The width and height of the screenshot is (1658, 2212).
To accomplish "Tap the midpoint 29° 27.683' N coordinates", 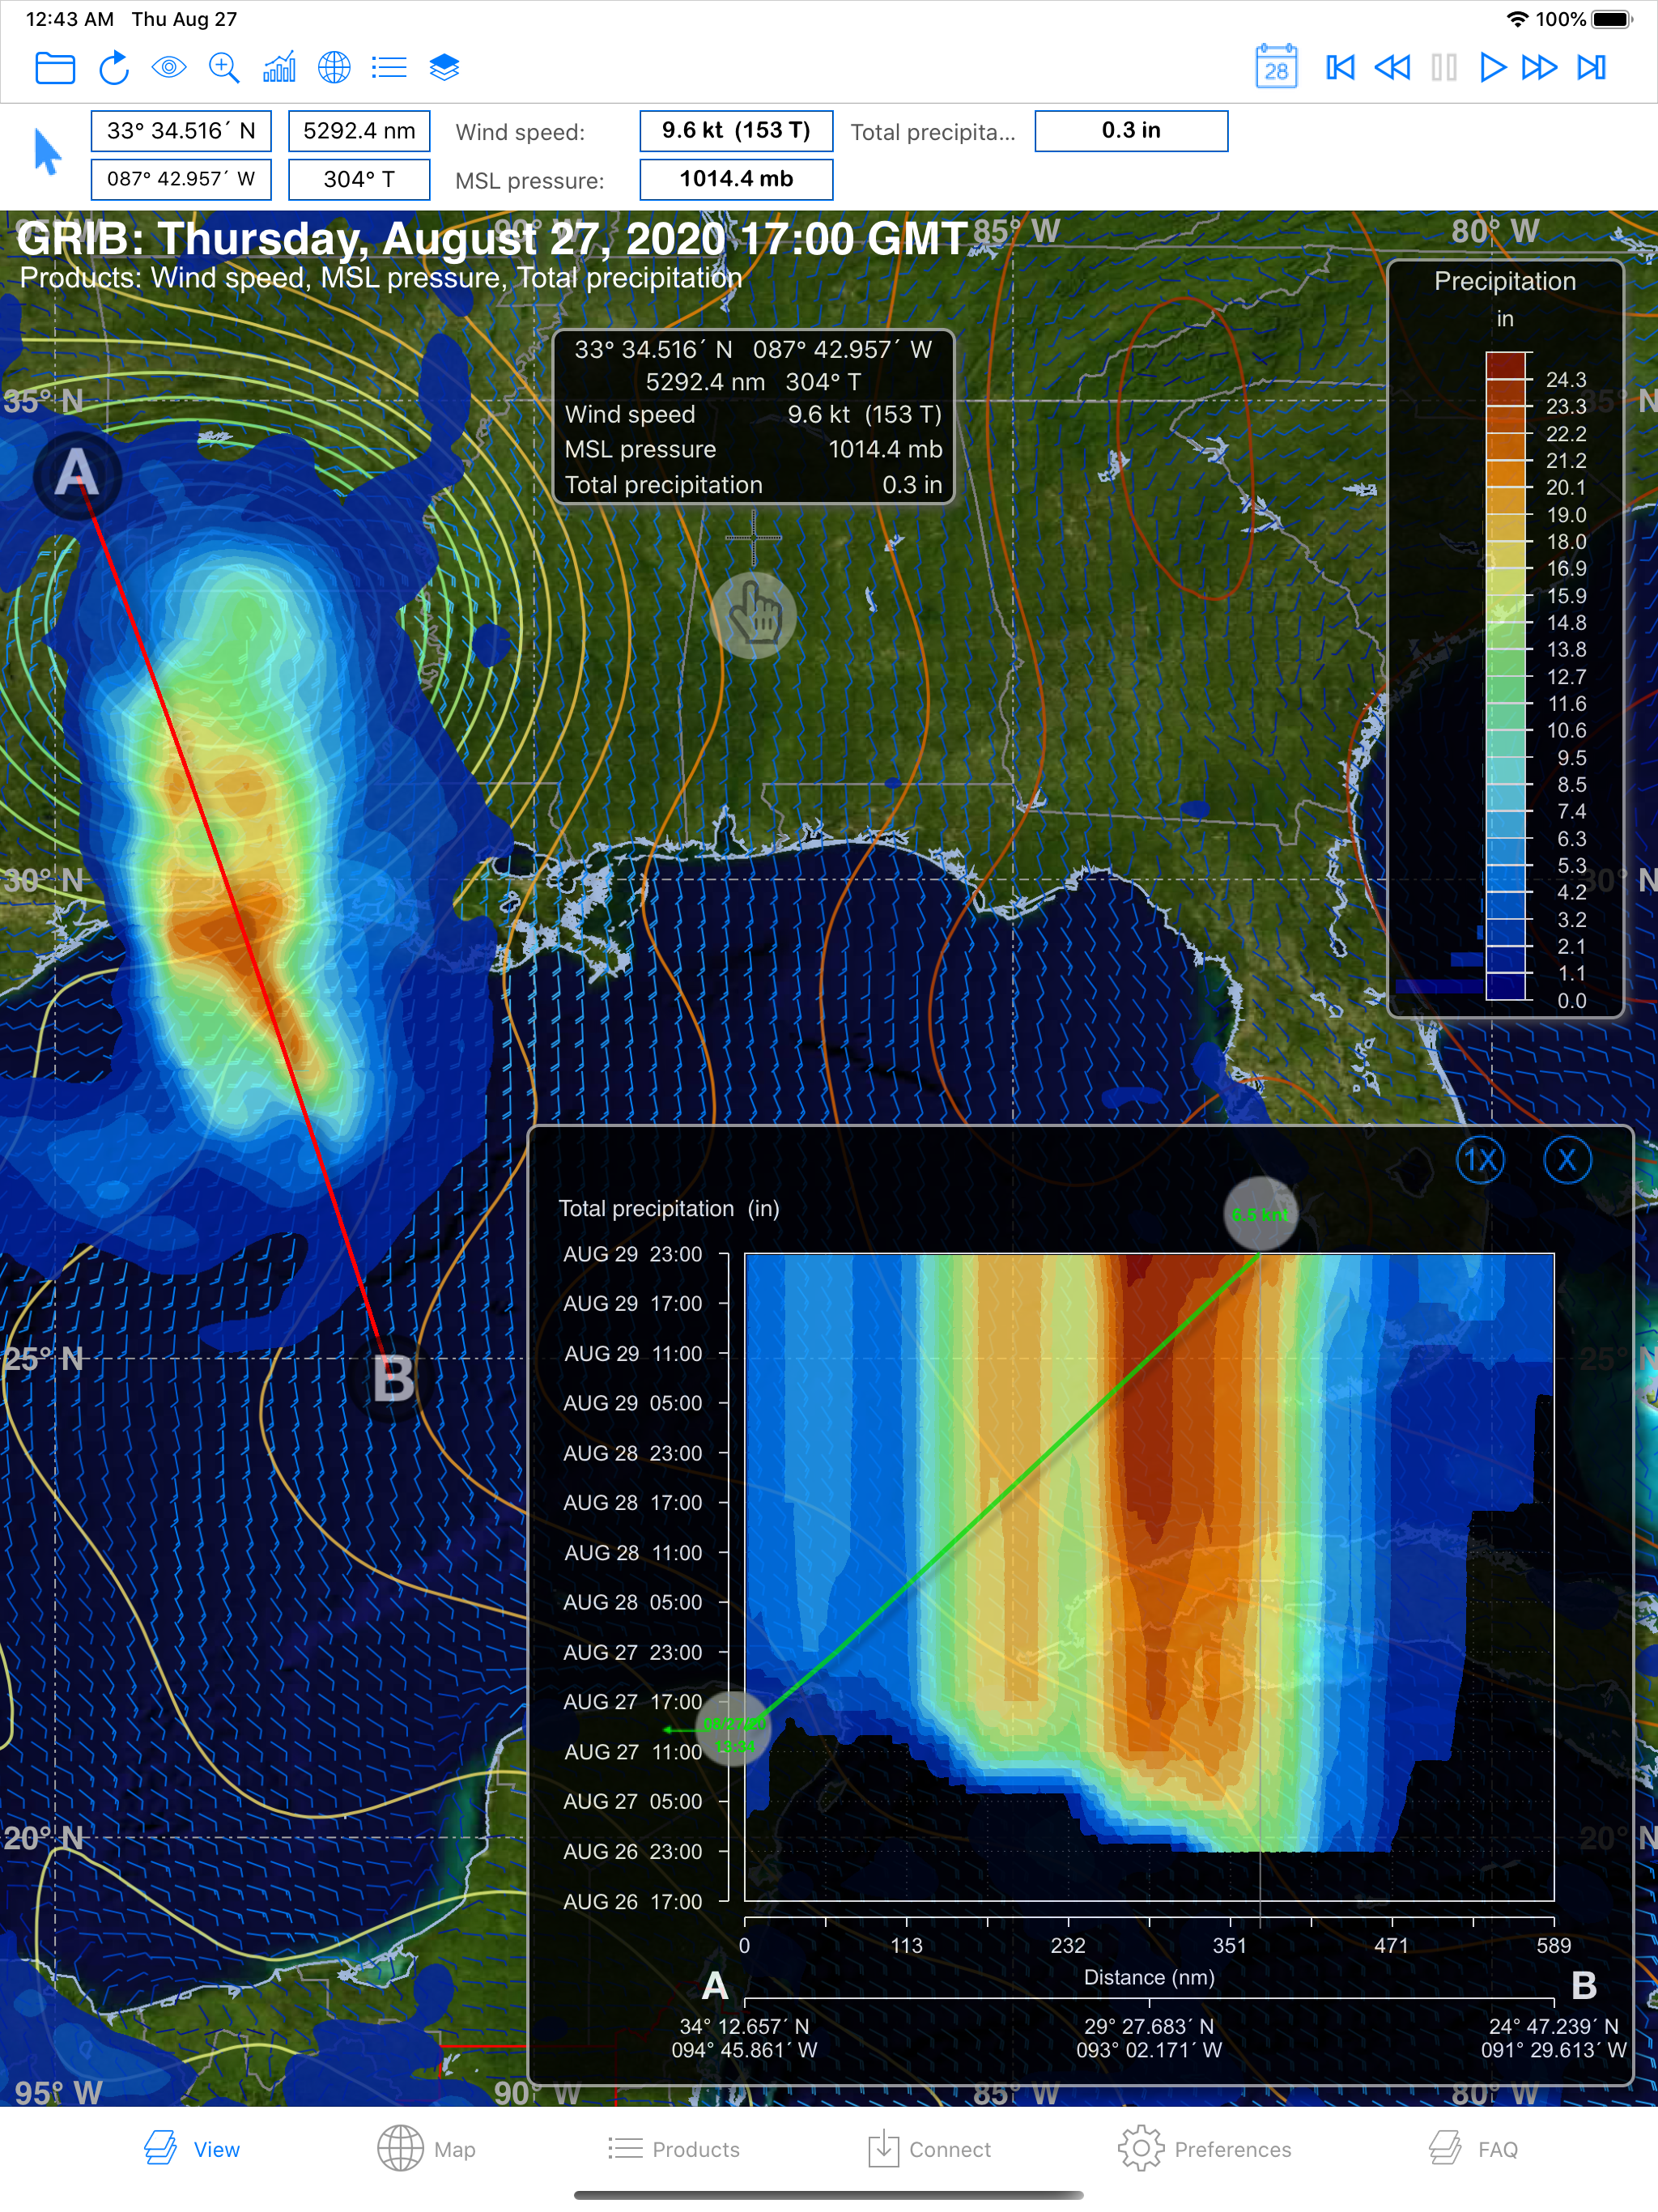I will (x=1149, y=2038).
